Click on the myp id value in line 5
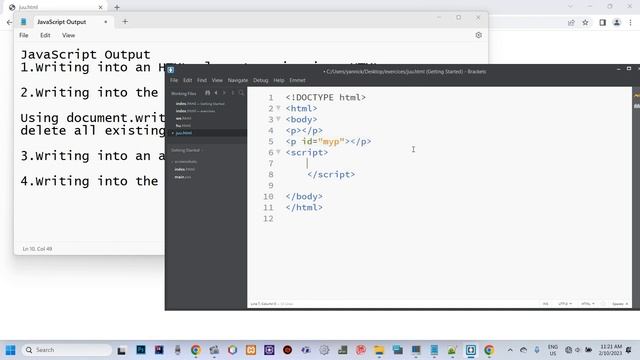The image size is (640, 360). tap(331, 142)
